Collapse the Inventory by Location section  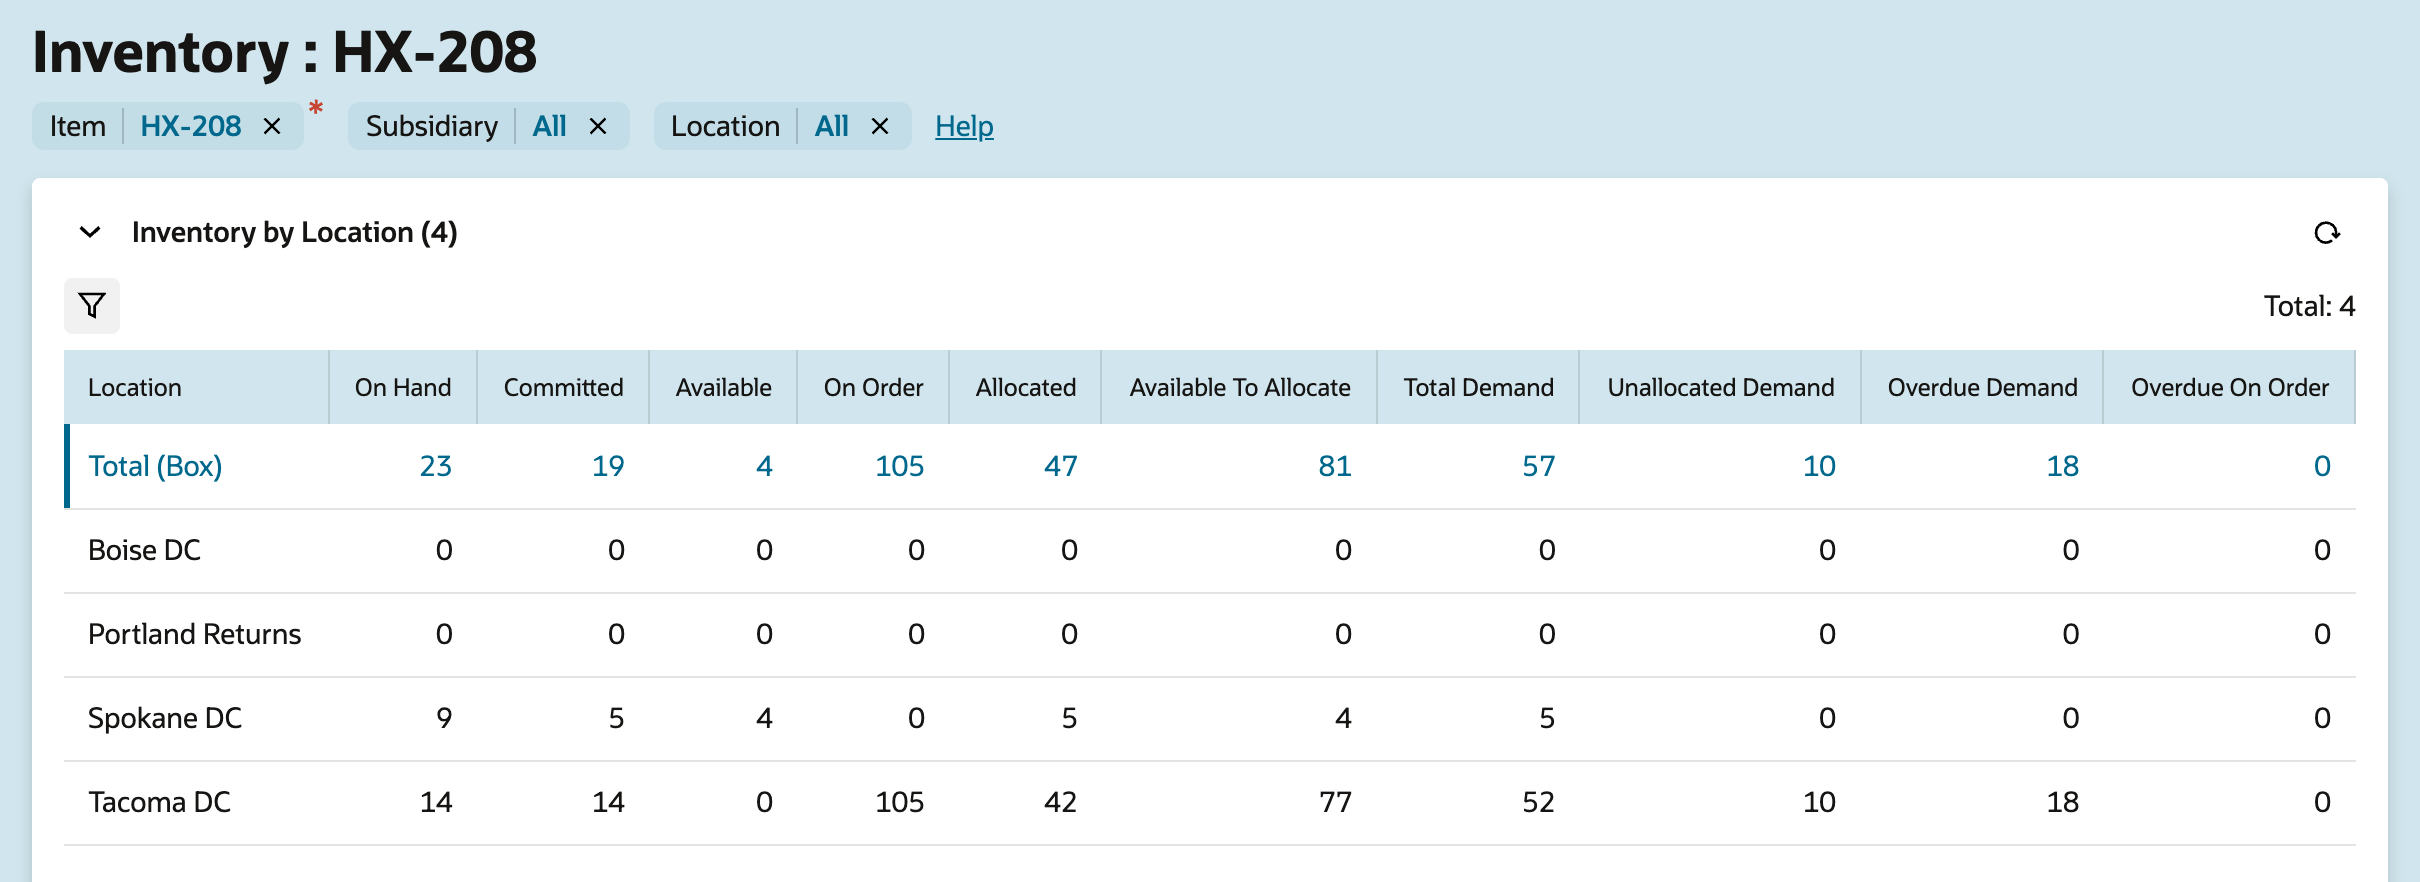[90, 233]
